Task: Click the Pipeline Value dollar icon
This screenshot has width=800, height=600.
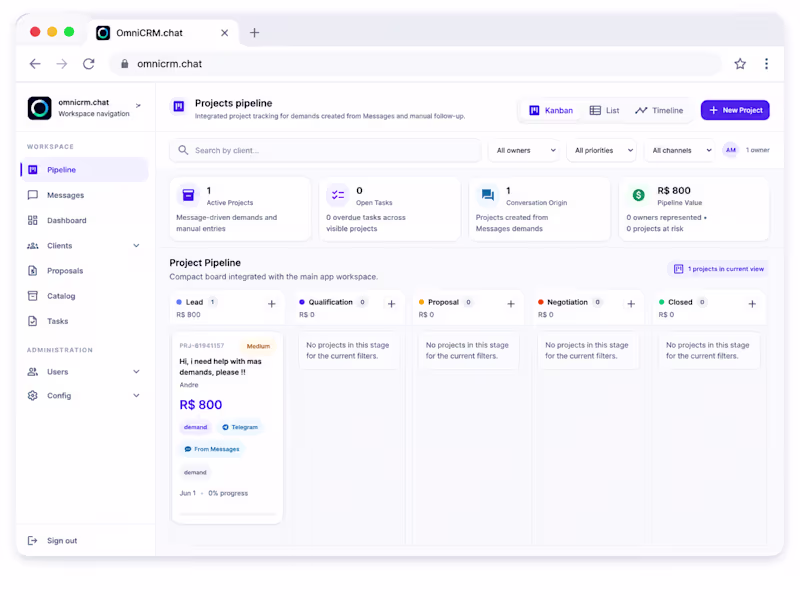Action: coord(638,195)
